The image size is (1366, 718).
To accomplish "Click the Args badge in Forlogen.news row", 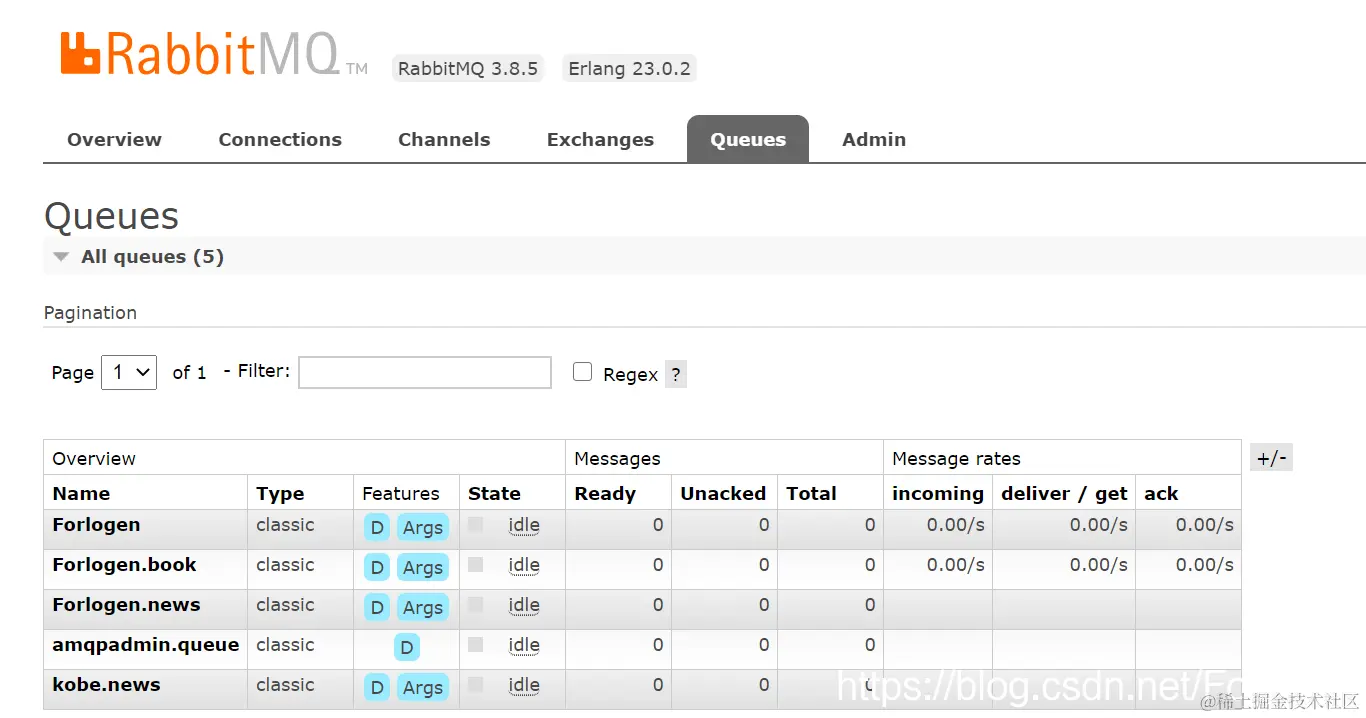I will pos(423,608).
